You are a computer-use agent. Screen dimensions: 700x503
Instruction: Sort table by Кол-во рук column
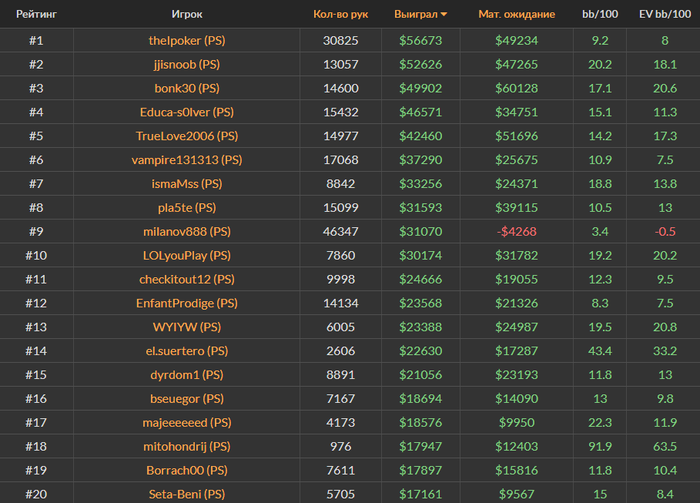[341, 14]
